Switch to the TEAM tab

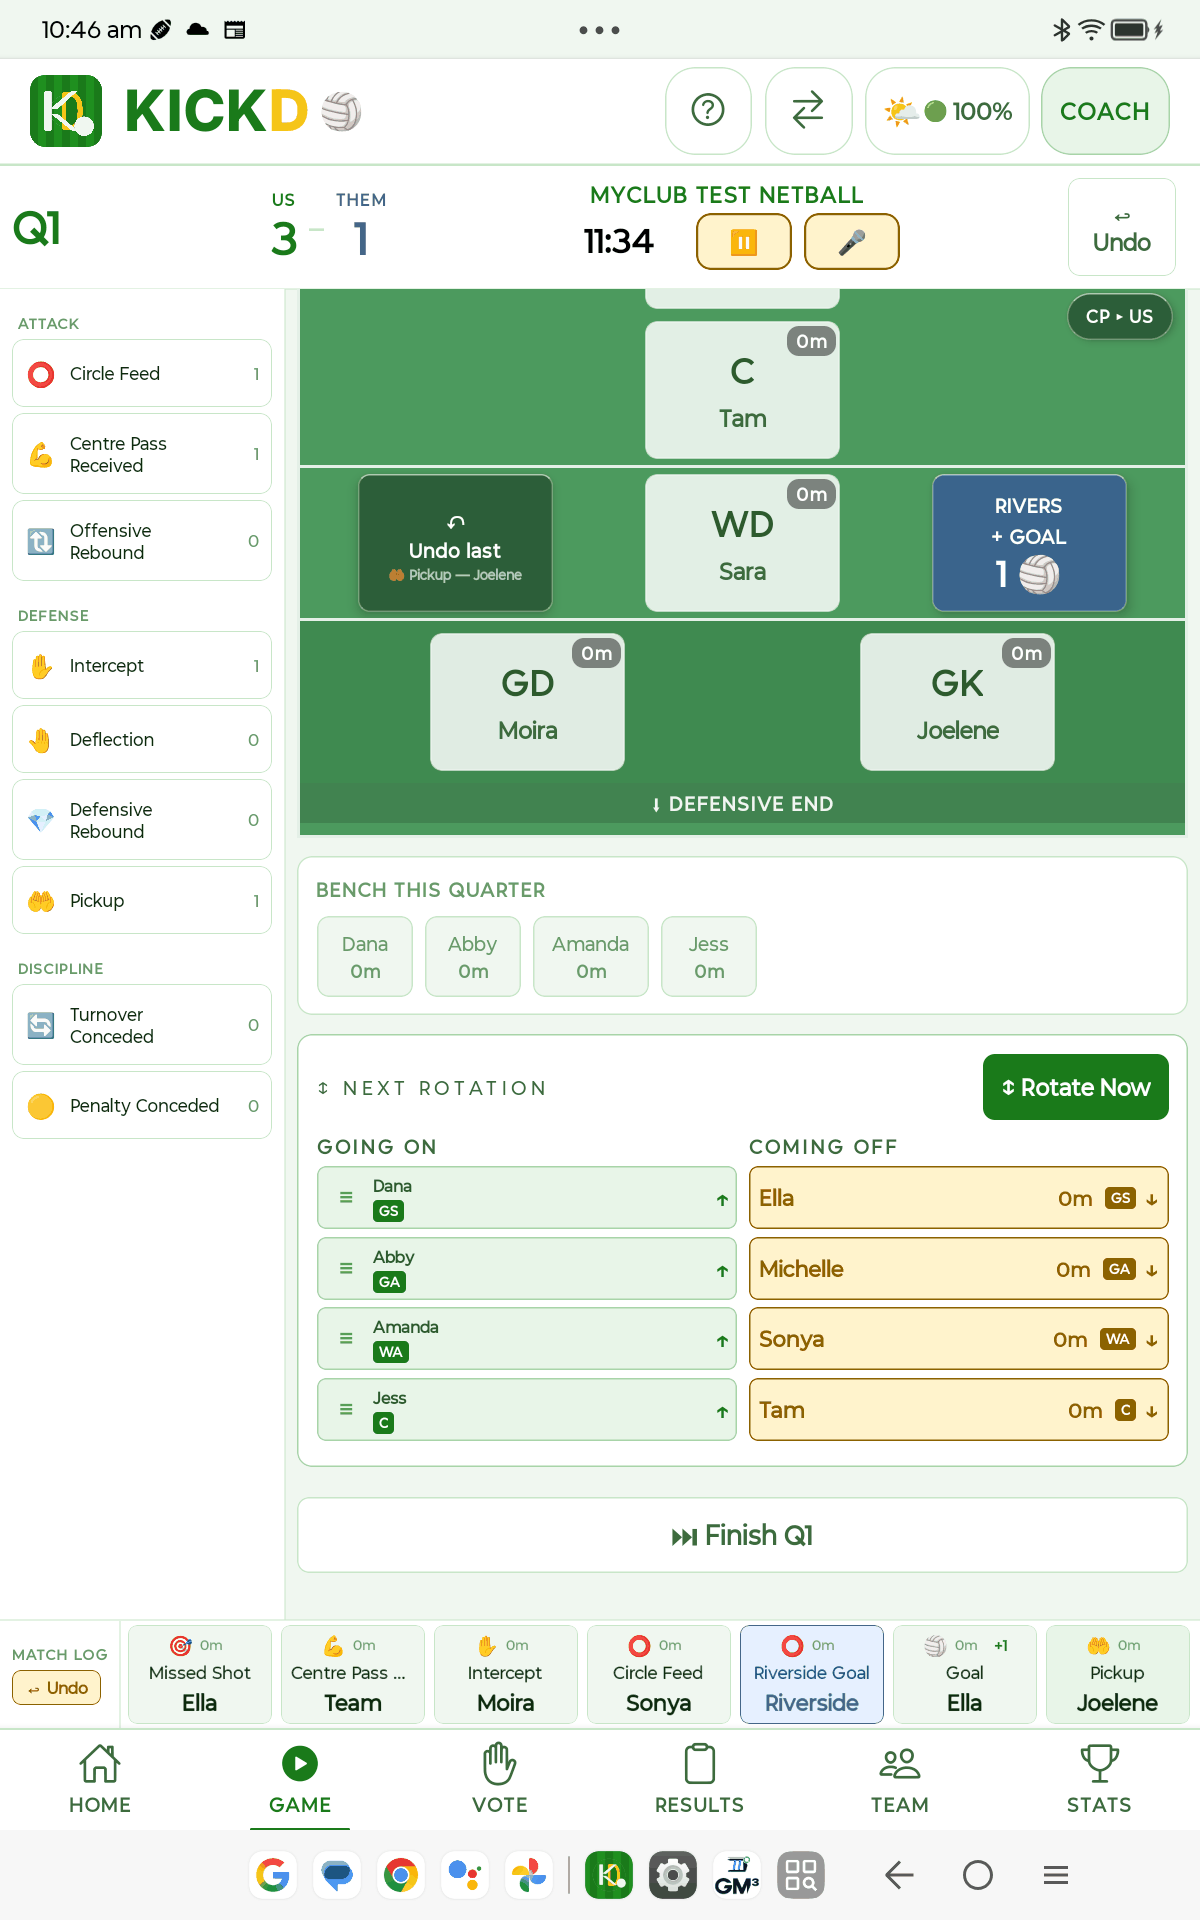coord(900,1779)
